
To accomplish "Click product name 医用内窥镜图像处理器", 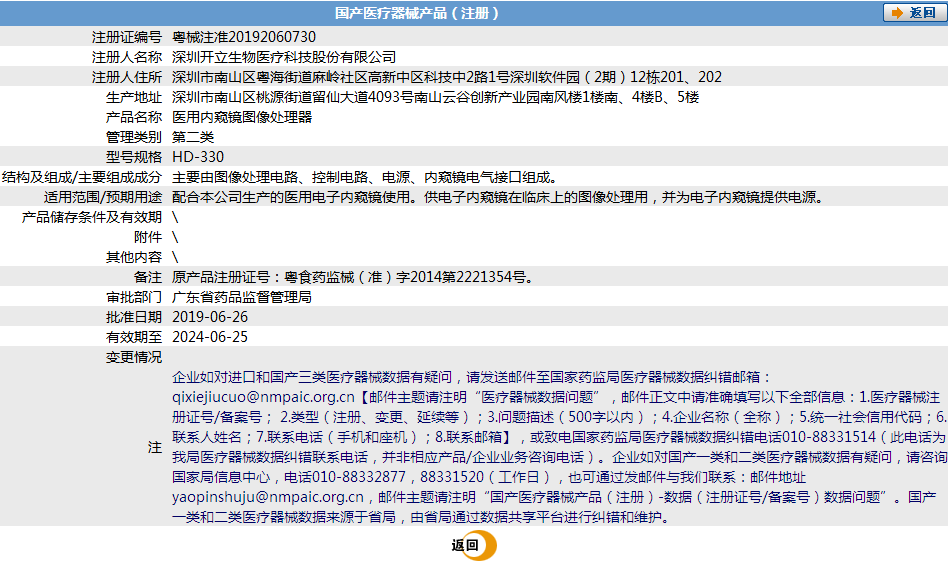I will tap(242, 117).
